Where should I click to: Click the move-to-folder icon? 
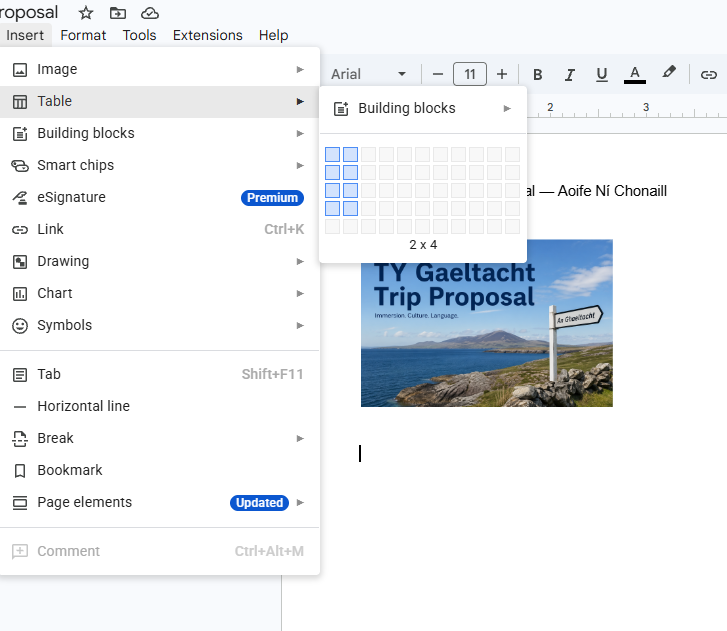click(118, 13)
